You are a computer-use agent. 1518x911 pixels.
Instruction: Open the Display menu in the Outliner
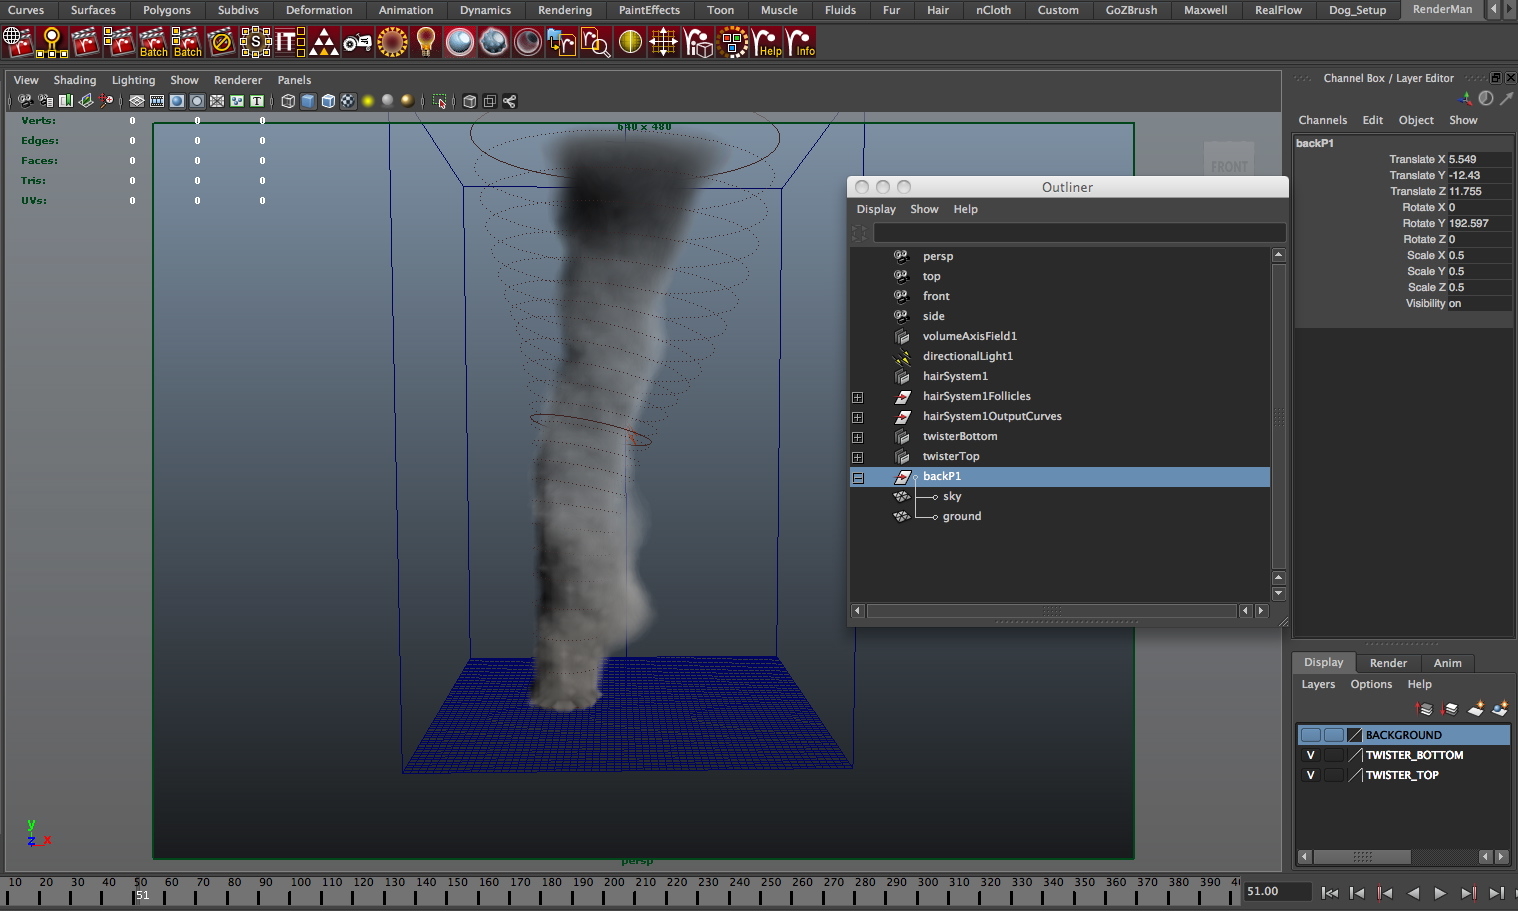click(875, 209)
